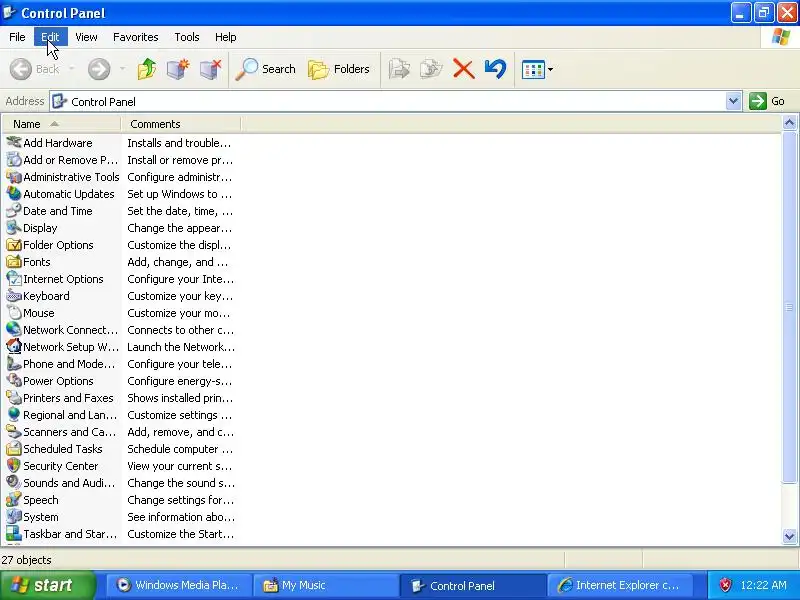The height and width of the screenshot is (600, 800).
Task: Select the Phone and Modem icon
Action: pos(14,364)
